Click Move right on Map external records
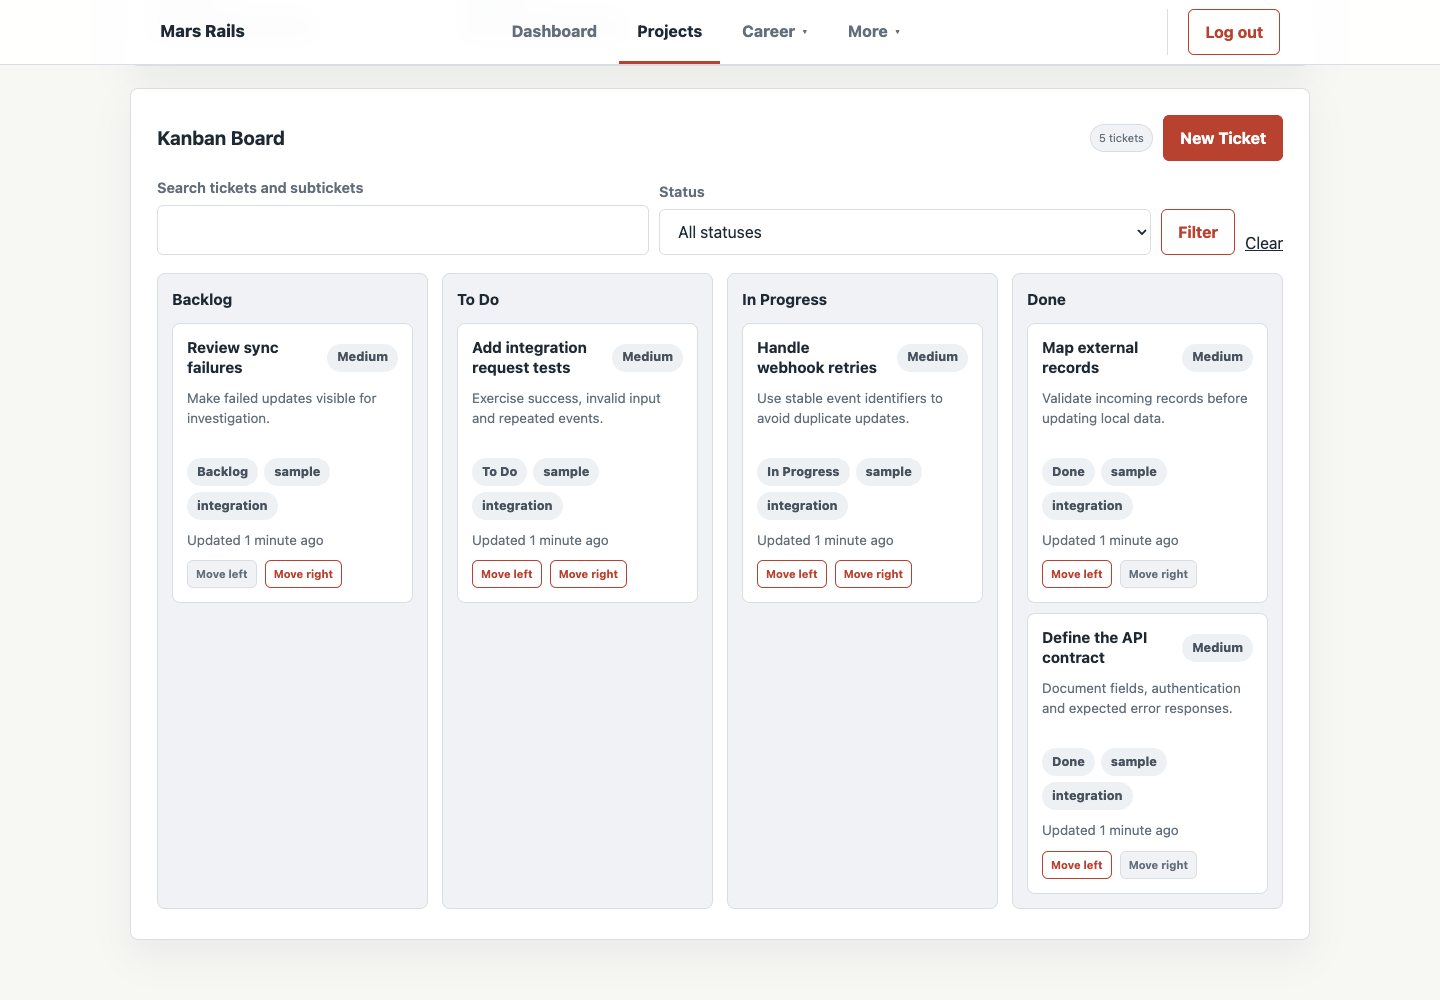 (x=1158, y=574)
